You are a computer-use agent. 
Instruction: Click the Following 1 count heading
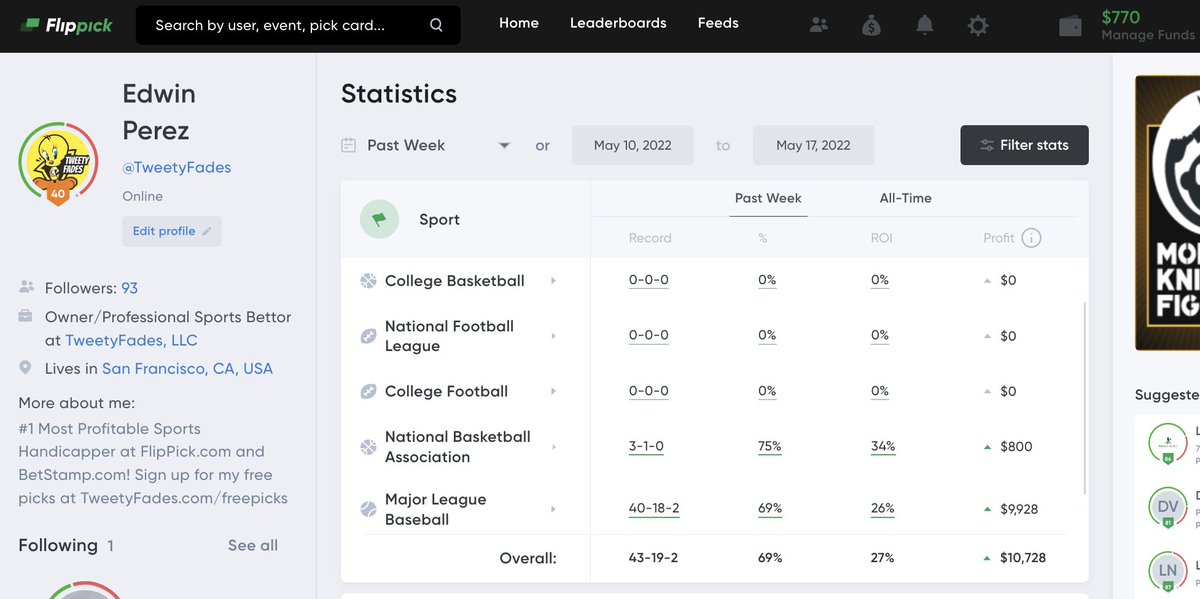[x=66, y=545]
